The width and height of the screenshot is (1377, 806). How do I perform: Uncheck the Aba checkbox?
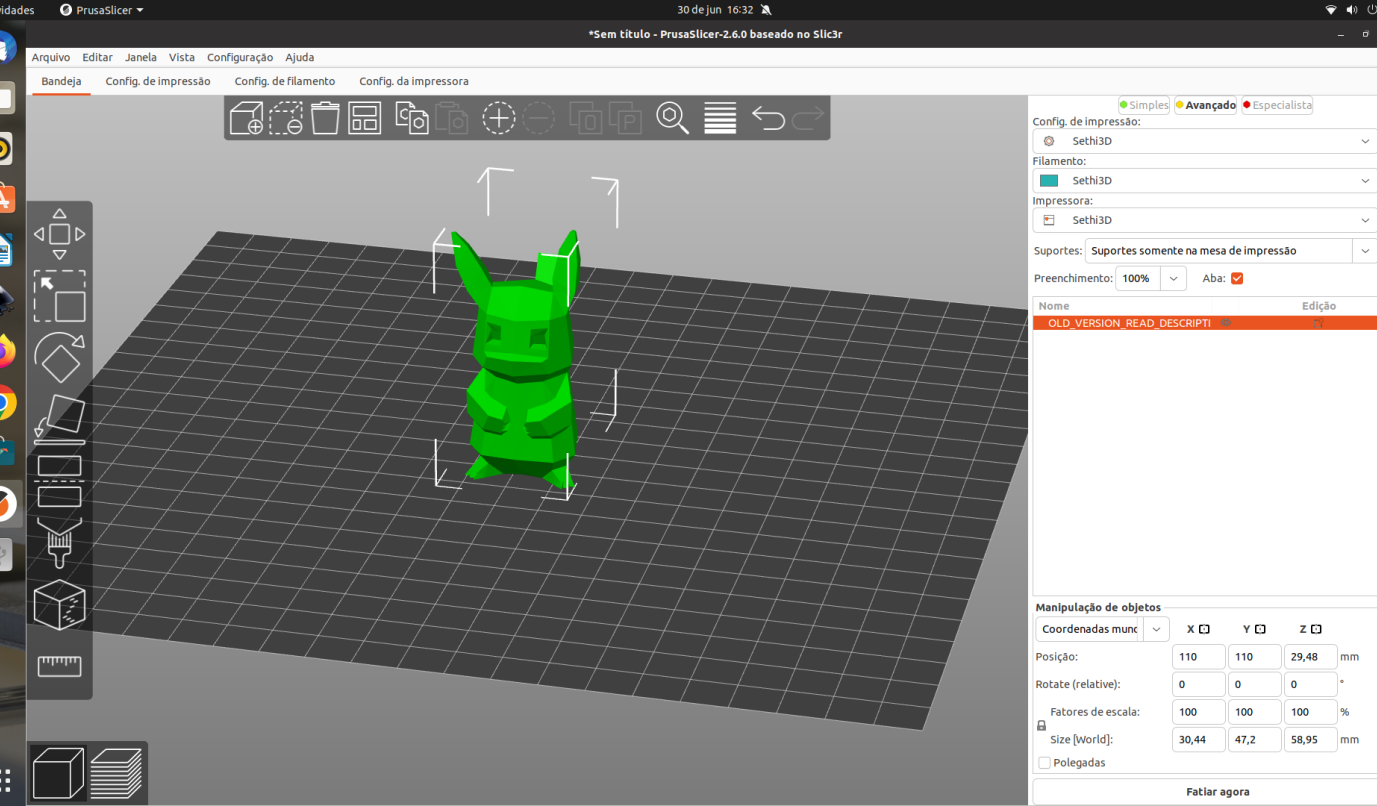(1237, 278)
